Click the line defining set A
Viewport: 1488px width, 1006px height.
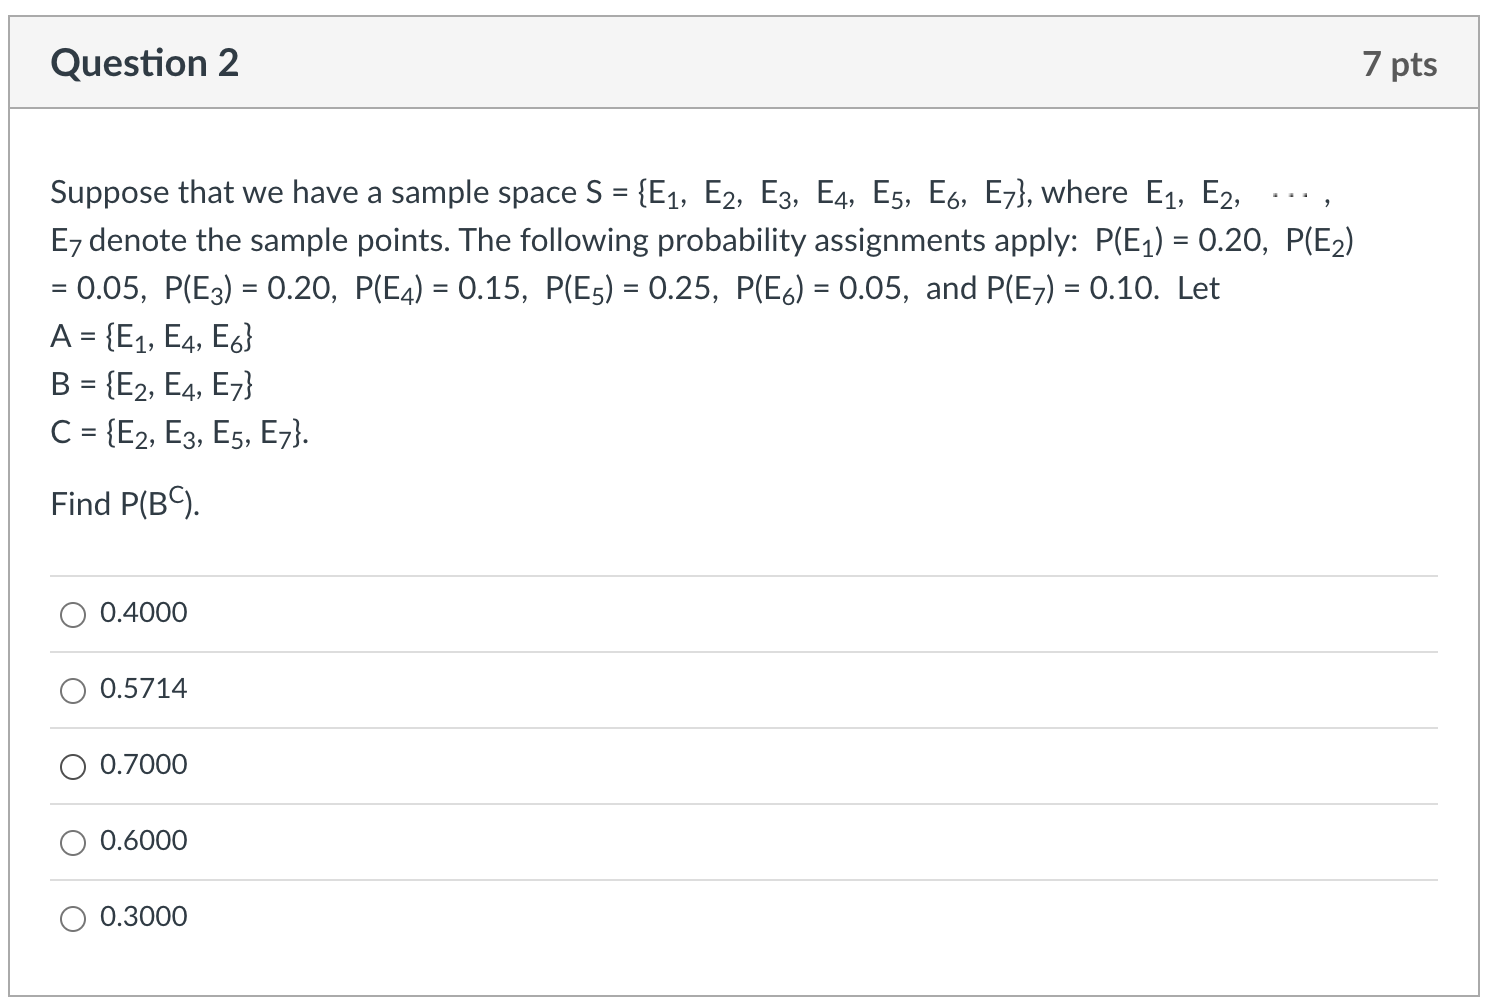pos(152,338)
